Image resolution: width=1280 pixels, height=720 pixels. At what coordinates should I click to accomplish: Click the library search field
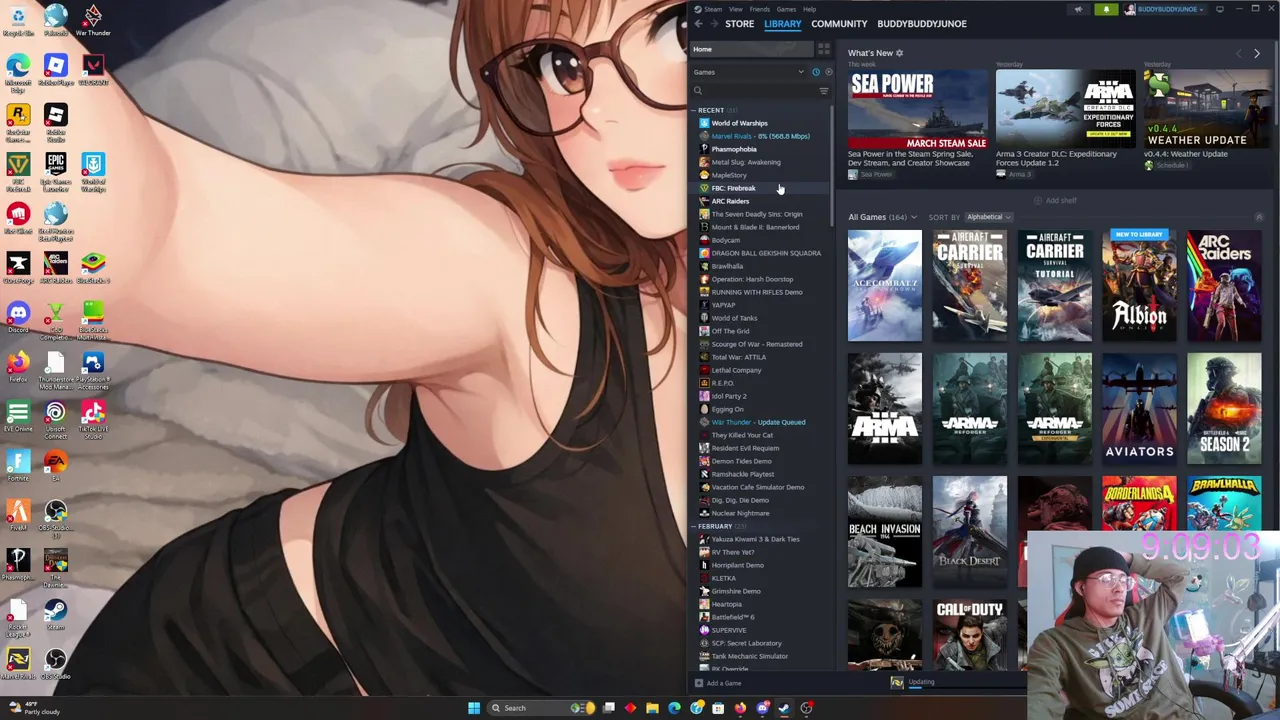coord(754,91)
